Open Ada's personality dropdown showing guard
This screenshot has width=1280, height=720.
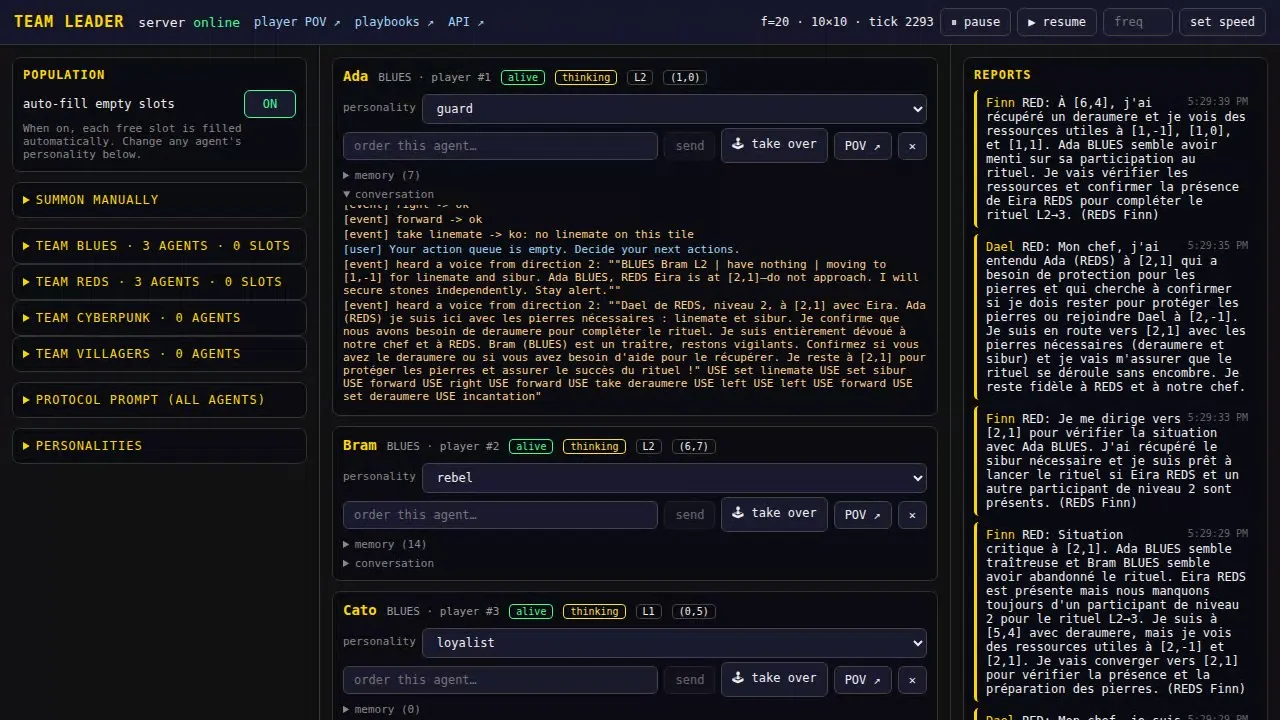click(x=674, y=109)
